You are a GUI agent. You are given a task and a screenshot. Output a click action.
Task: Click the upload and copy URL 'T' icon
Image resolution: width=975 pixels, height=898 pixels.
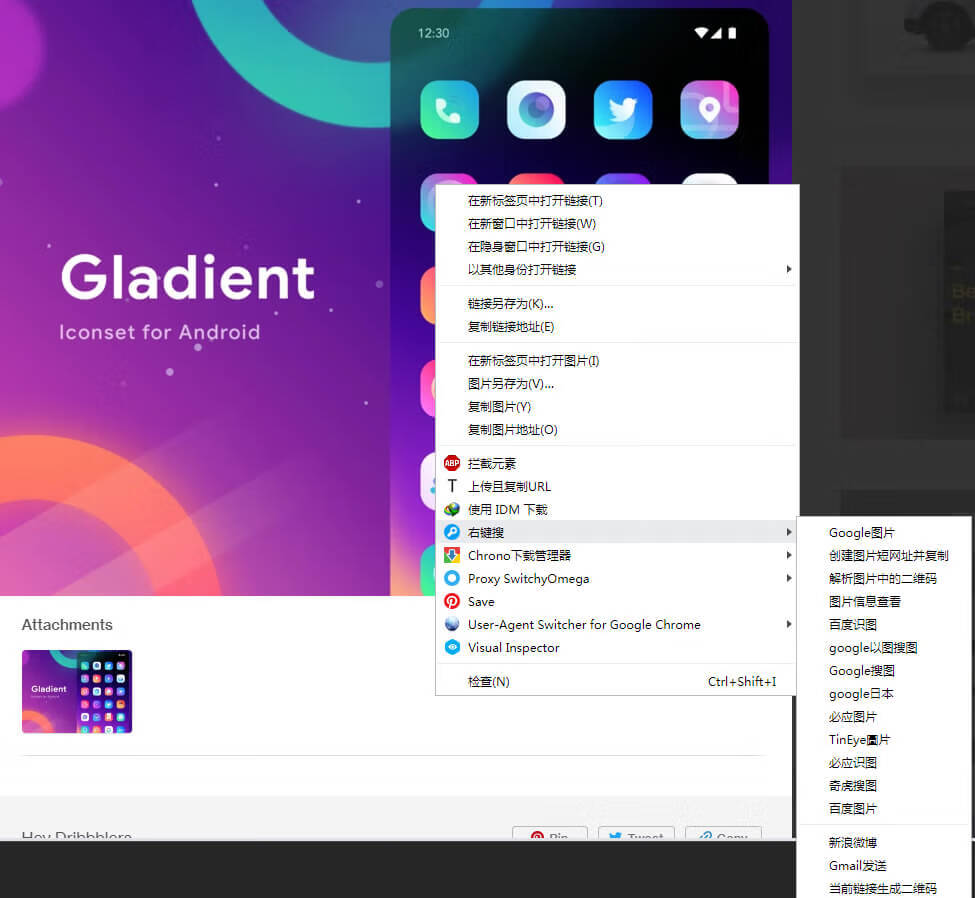(452, 486)
